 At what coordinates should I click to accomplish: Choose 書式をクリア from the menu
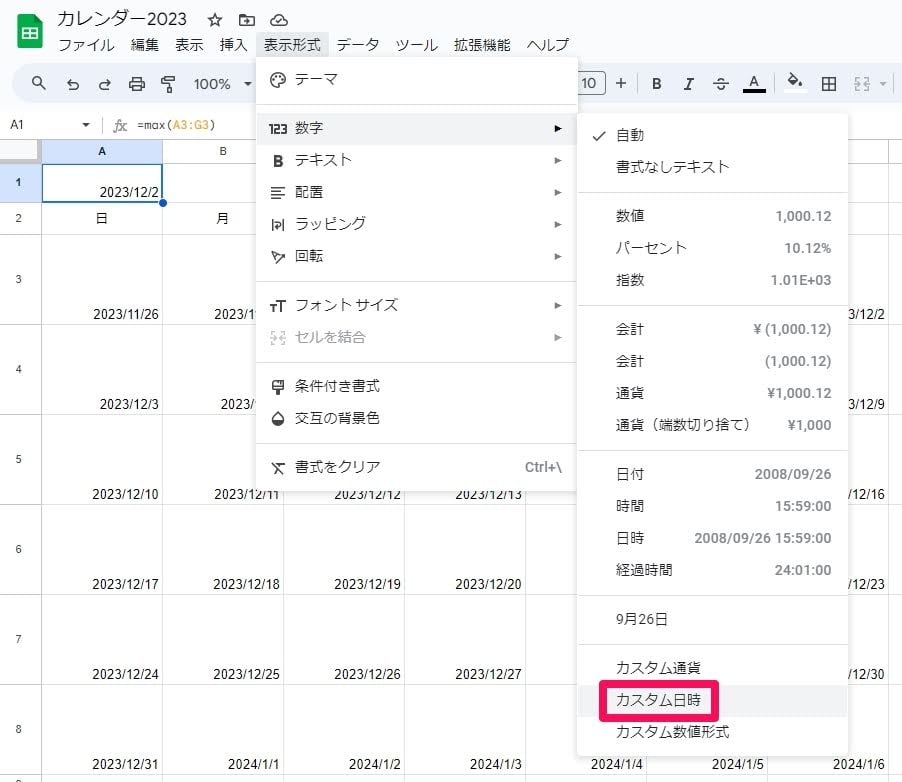pos(416,467)
